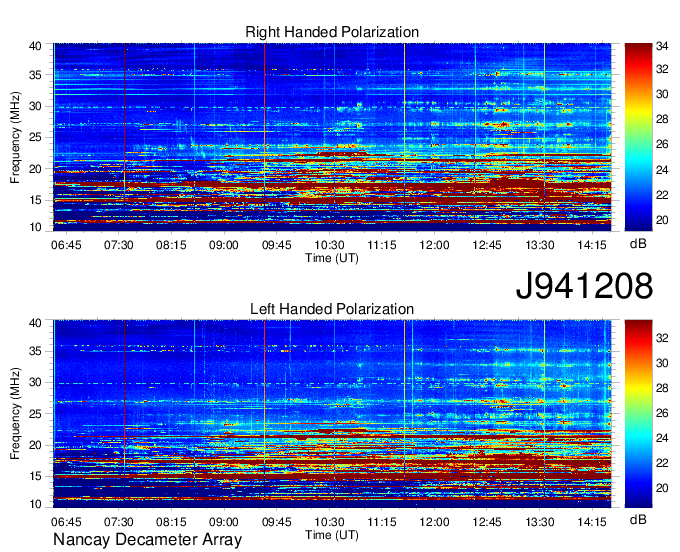
Task: Click "Frequency (MHz)" axis label of Right Handed plot
Action: (15, 137)
